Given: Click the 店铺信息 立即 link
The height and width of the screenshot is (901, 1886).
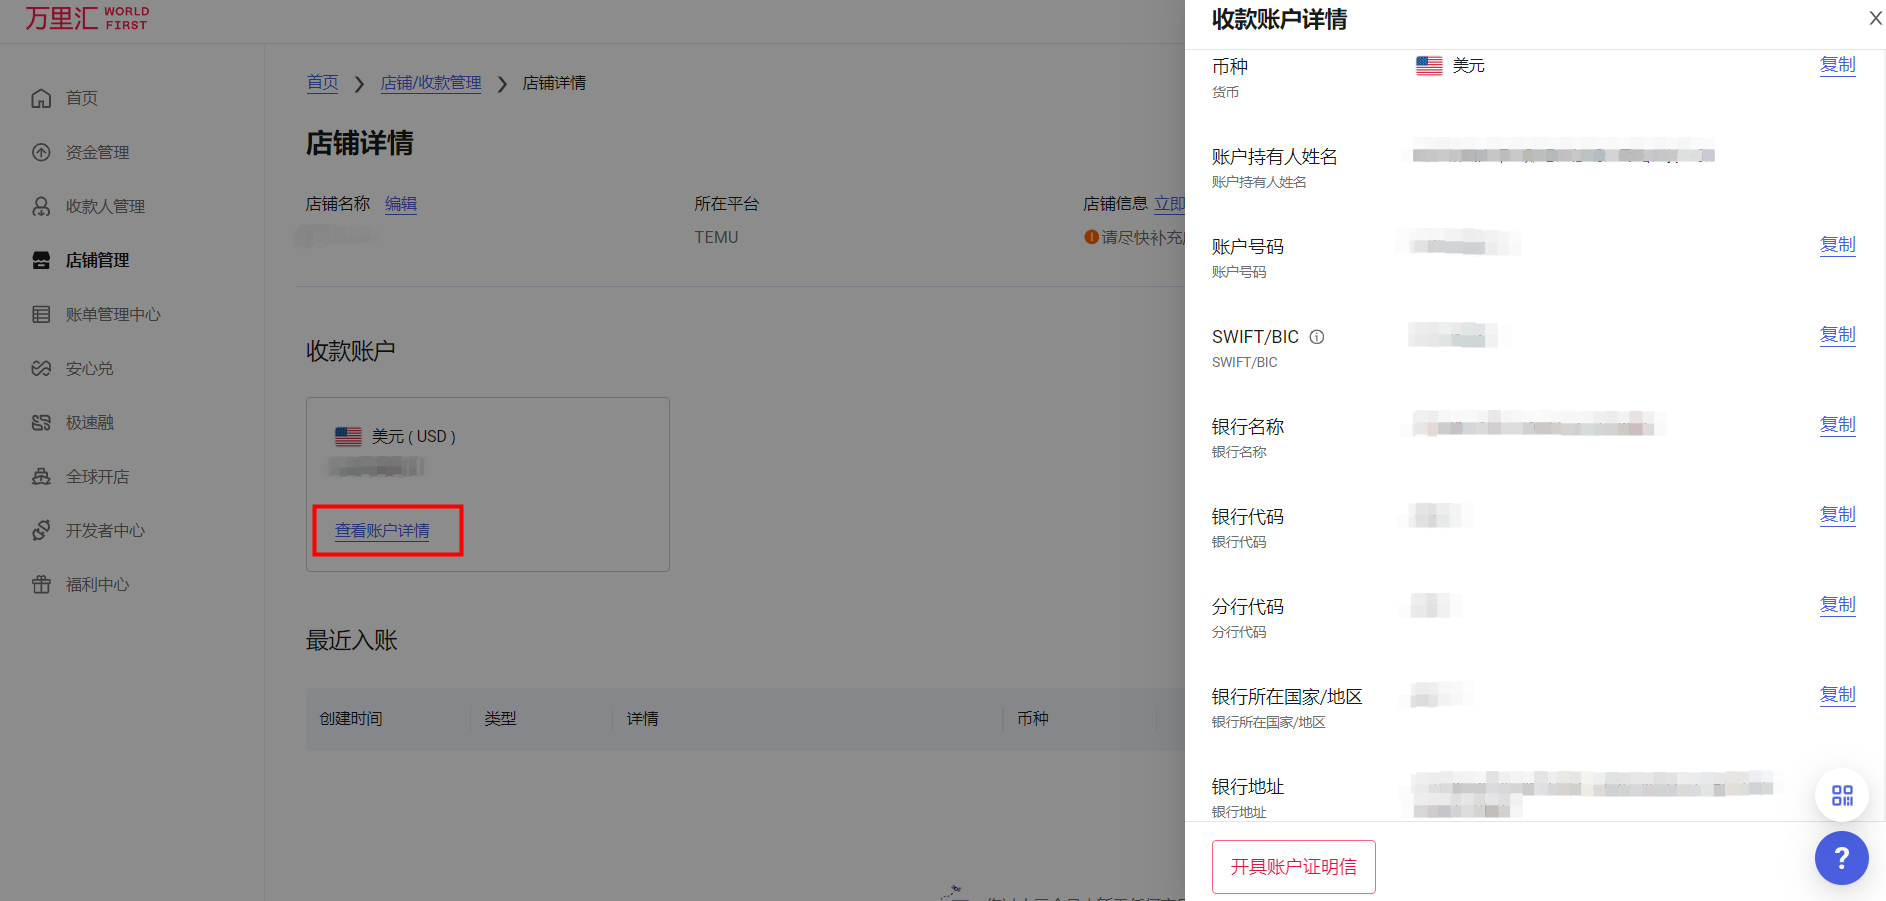Looking at the screenshot, I should [x=1169, y=204].
